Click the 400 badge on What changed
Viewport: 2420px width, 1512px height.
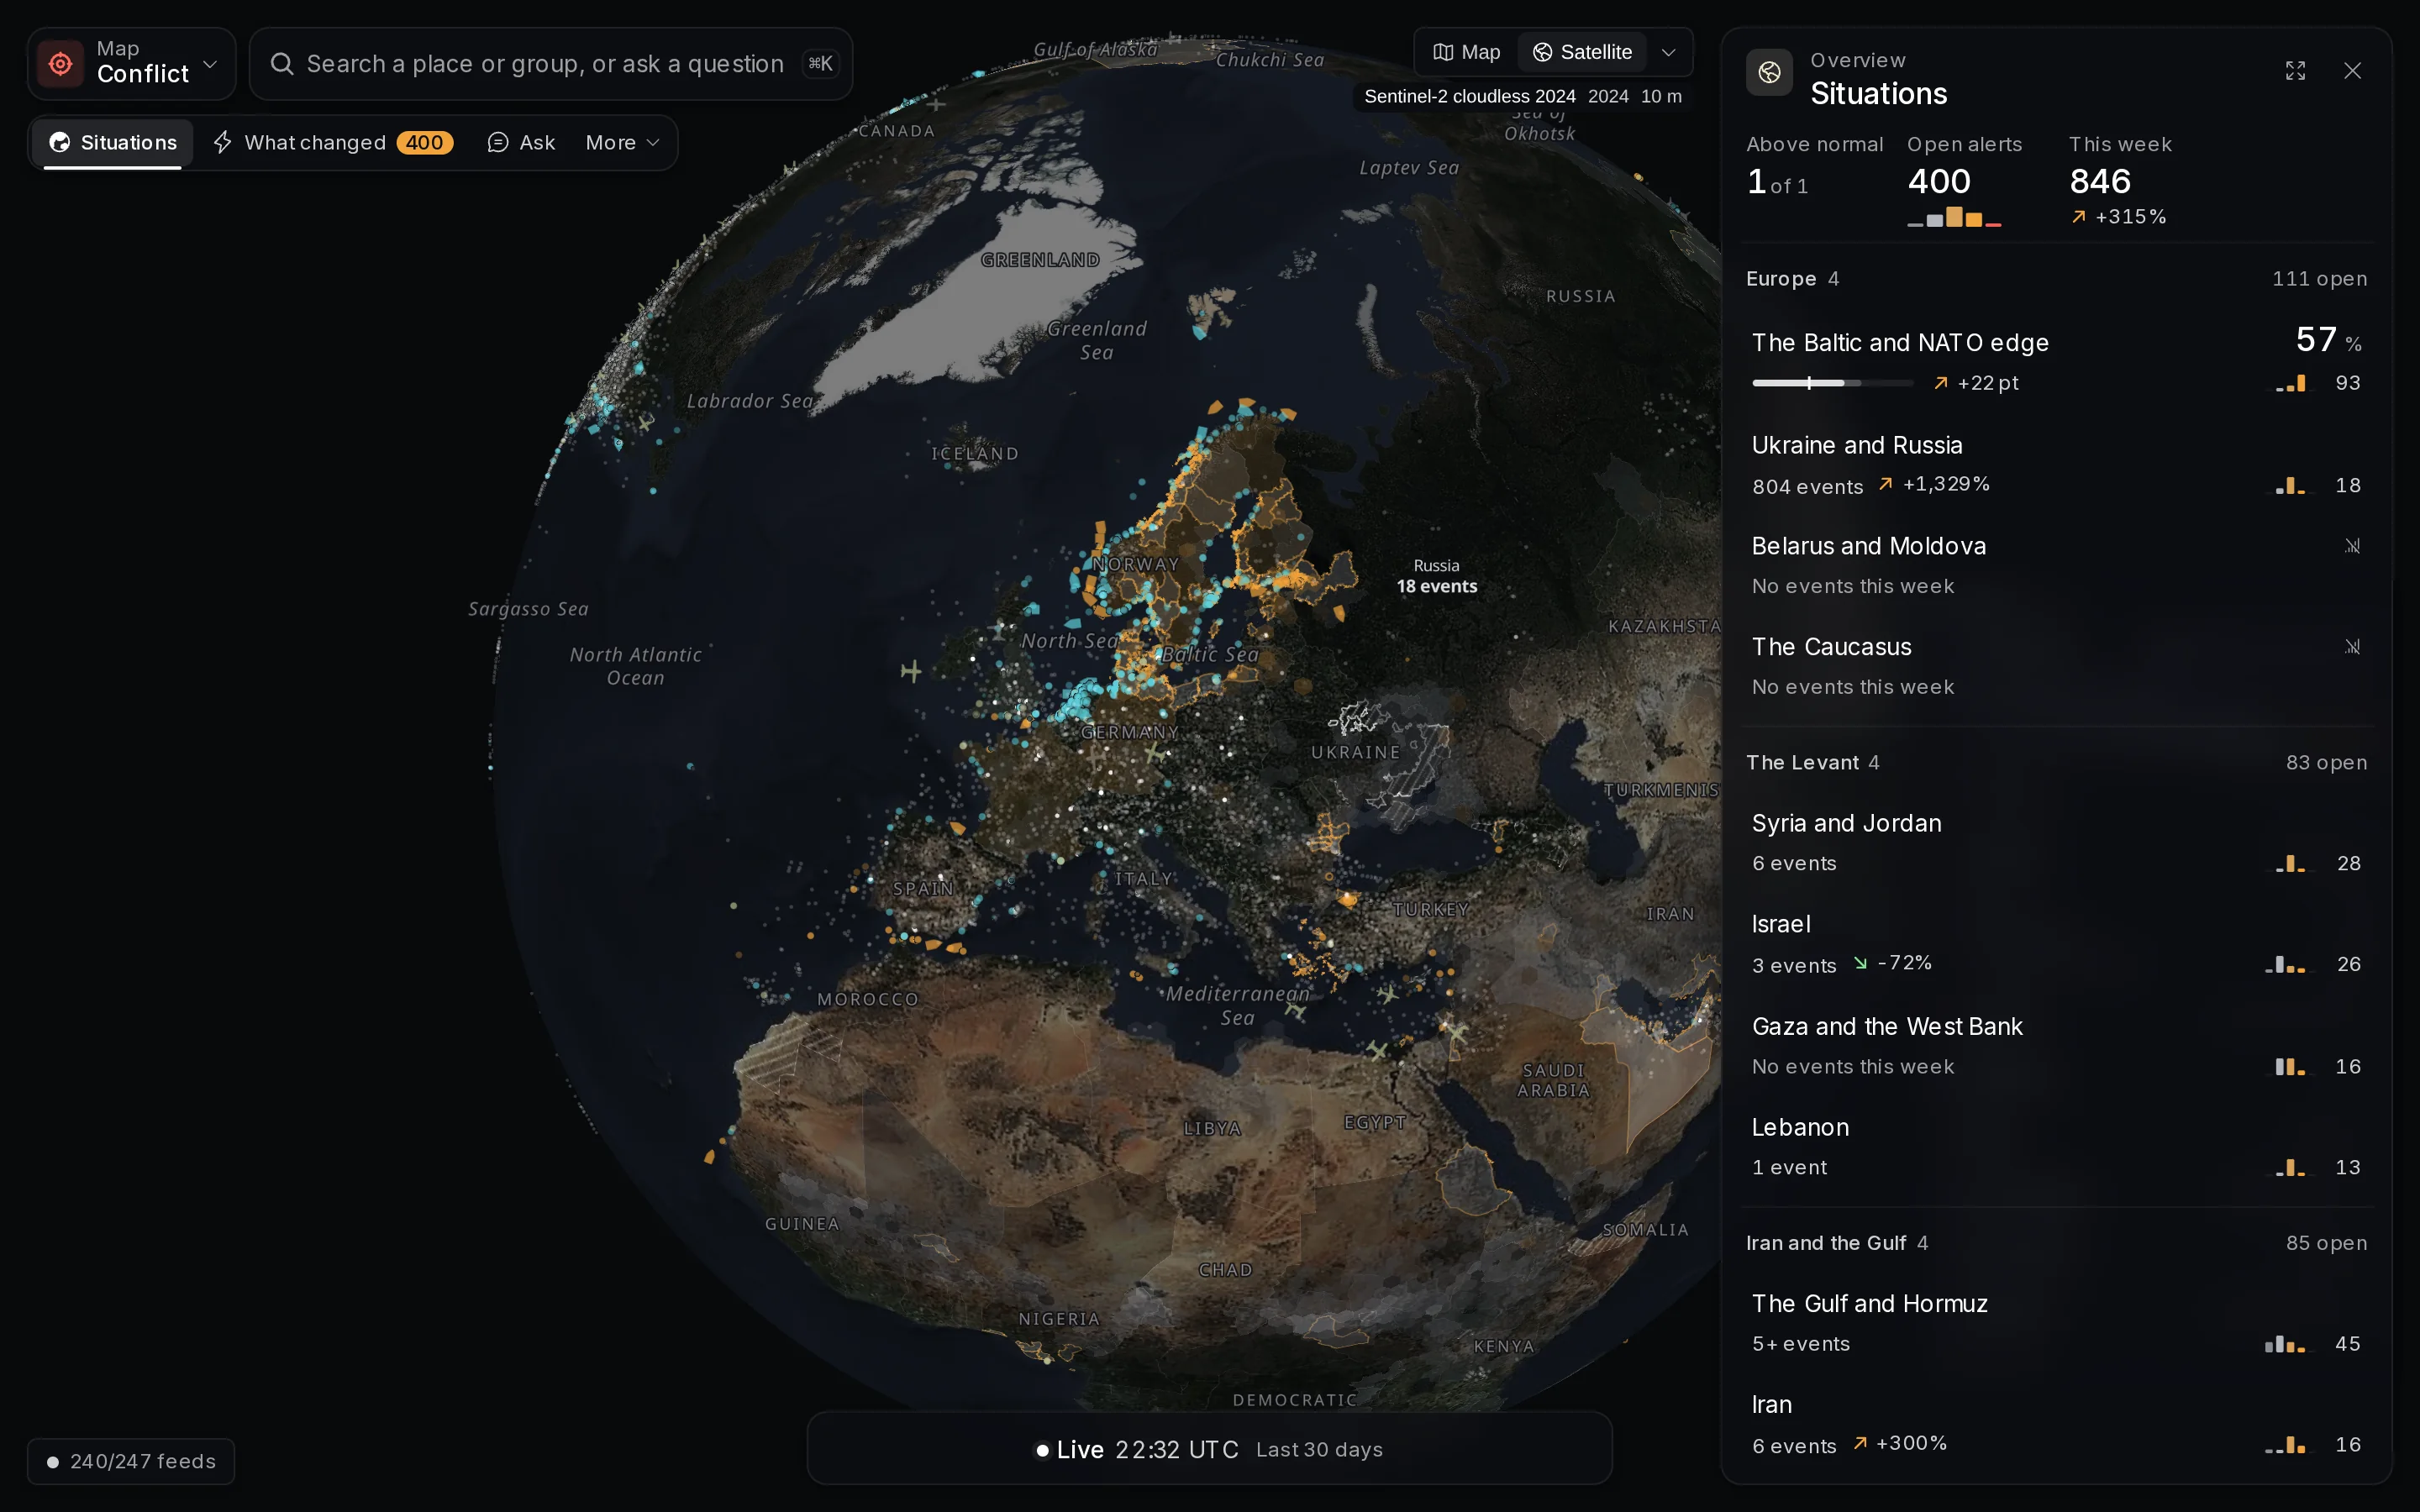[424, 142]
